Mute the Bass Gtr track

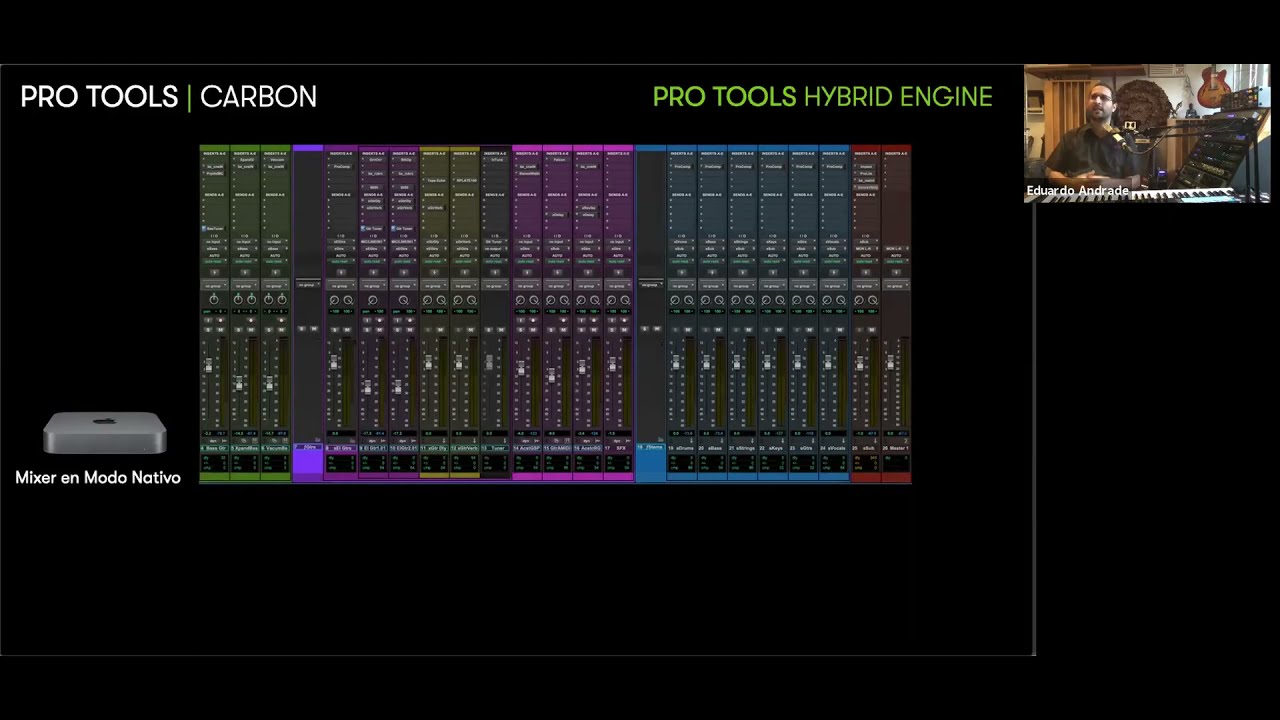click(220, 330)
